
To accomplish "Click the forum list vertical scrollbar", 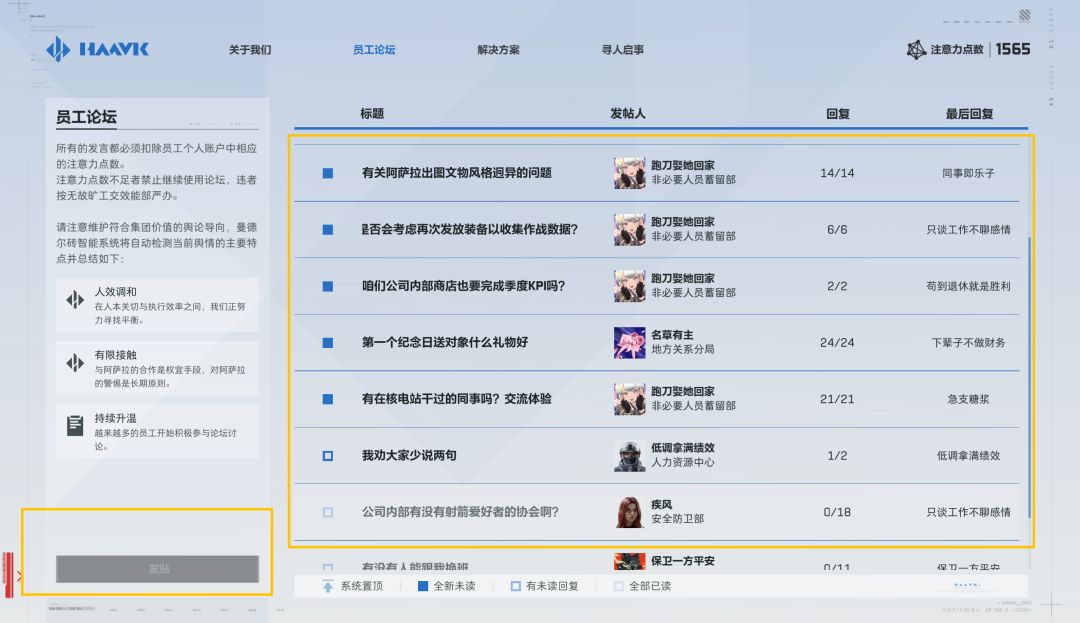I will [x=1029, y=377].
